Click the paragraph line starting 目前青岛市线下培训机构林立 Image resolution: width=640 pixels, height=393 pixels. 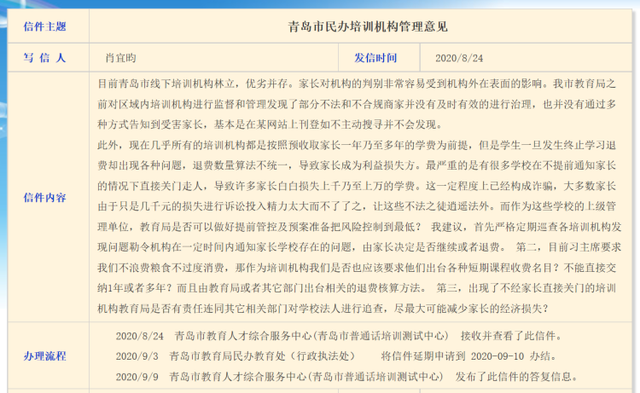(356, 84)
